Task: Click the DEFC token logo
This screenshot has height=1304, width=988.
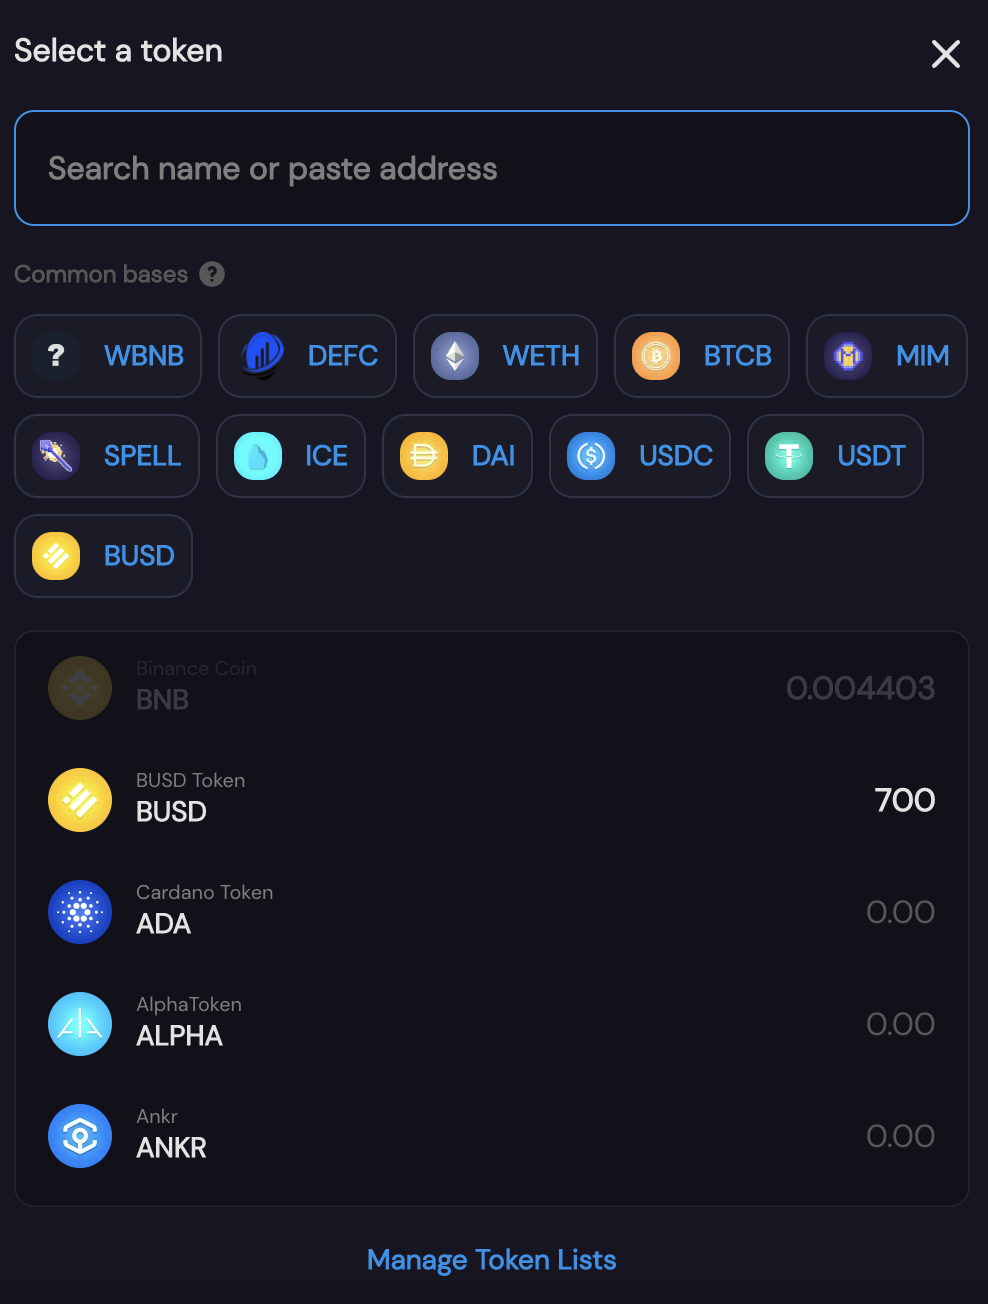Action: pos(262,356)
